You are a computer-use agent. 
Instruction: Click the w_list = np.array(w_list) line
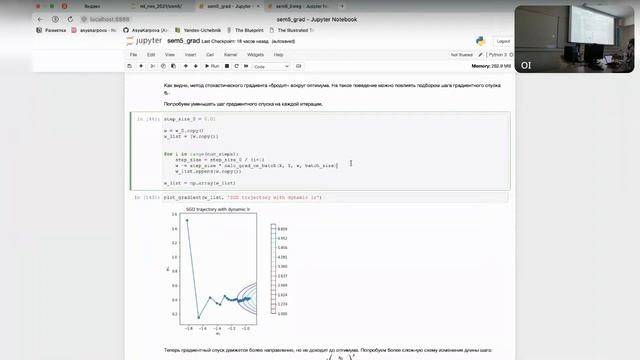point(200,183)
